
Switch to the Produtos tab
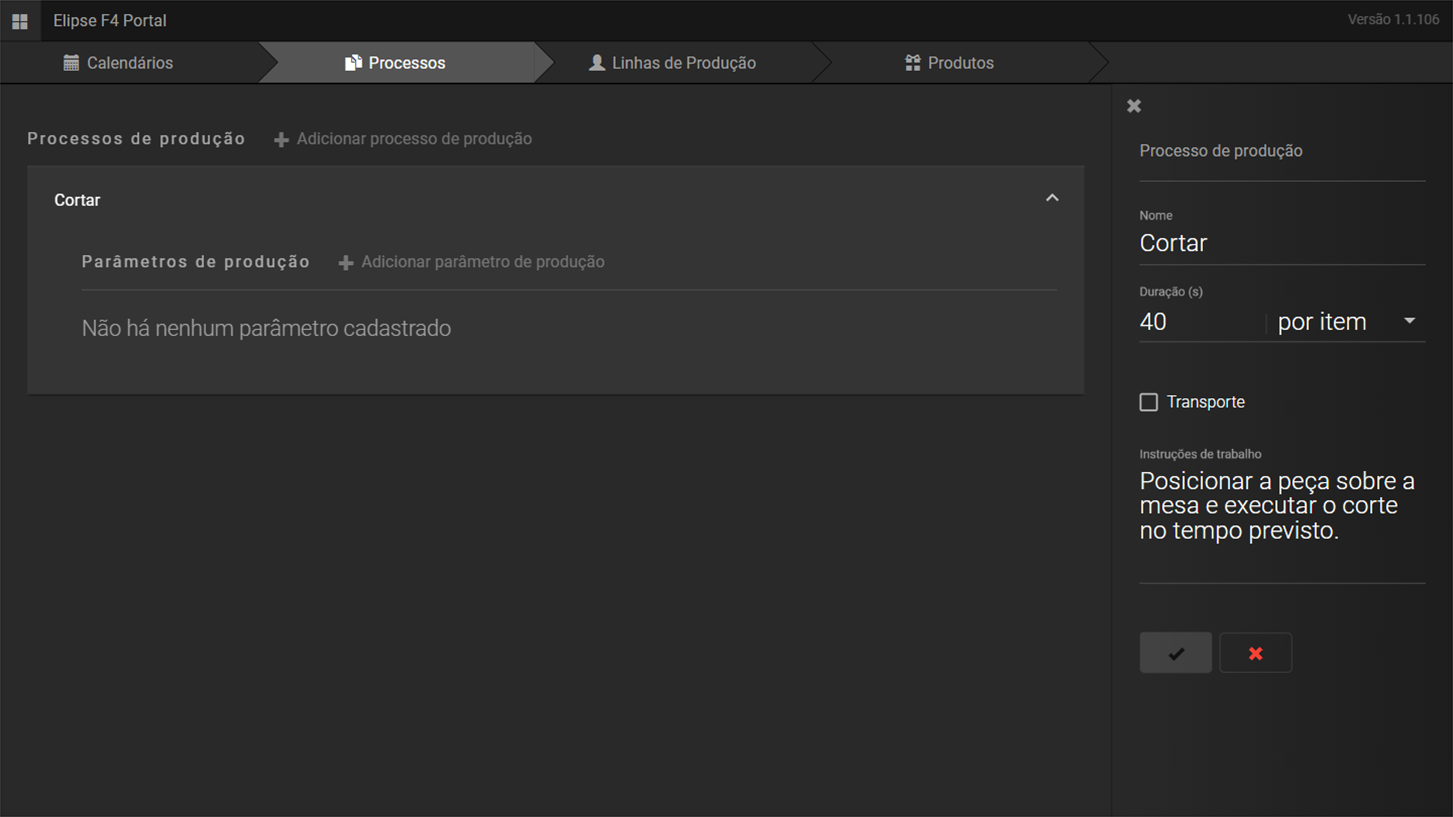[950, 63]
